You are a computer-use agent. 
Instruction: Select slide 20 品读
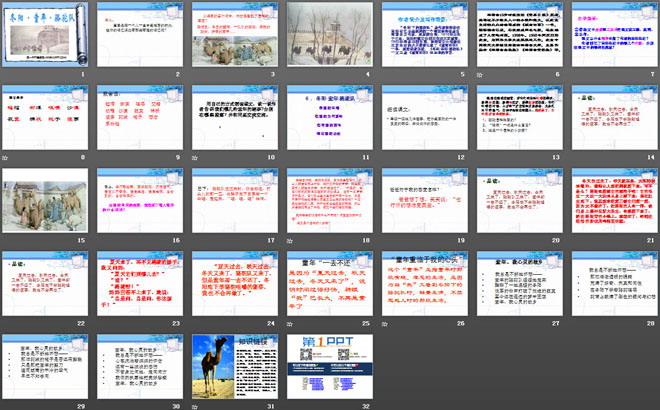tap(520, 200)
